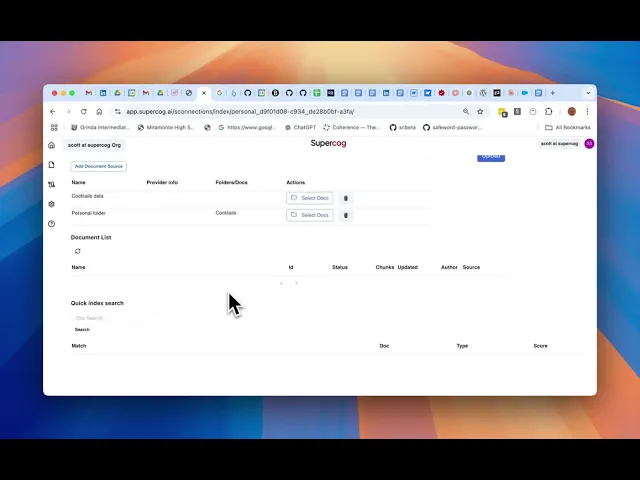Open browser home page button
This screenshot has height=480, width=640.
(x=99, y=111)
